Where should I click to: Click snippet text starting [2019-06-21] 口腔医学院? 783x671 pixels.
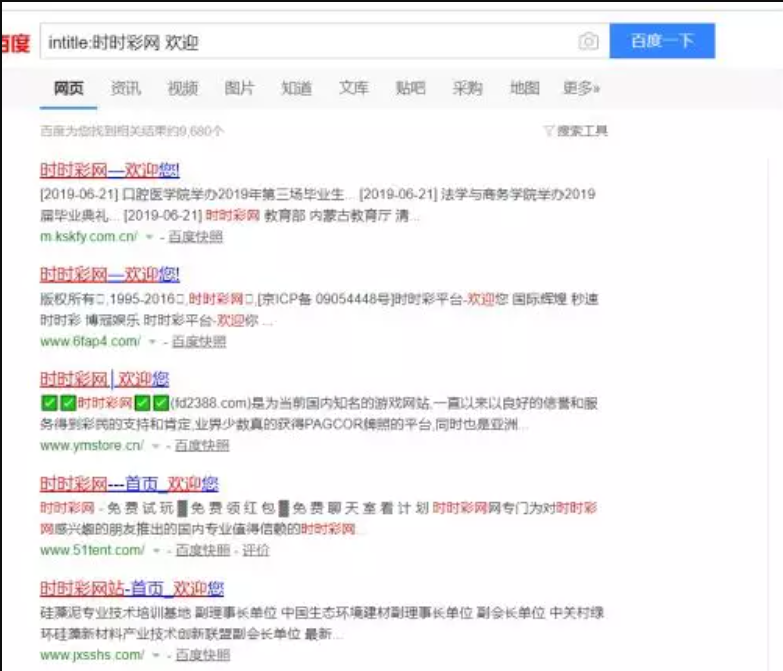(x=318, y=205)
